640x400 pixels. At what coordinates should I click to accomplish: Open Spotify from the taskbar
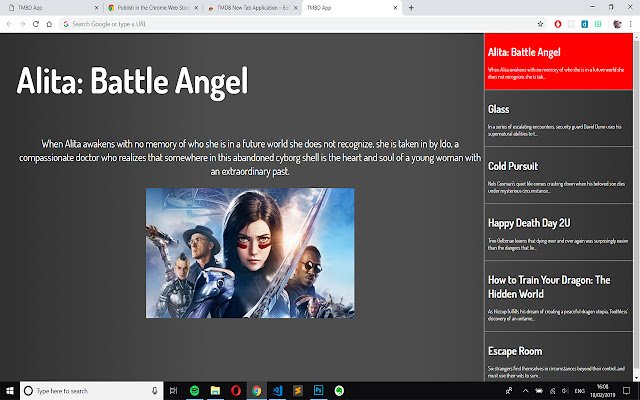click(x=195, y=391)
